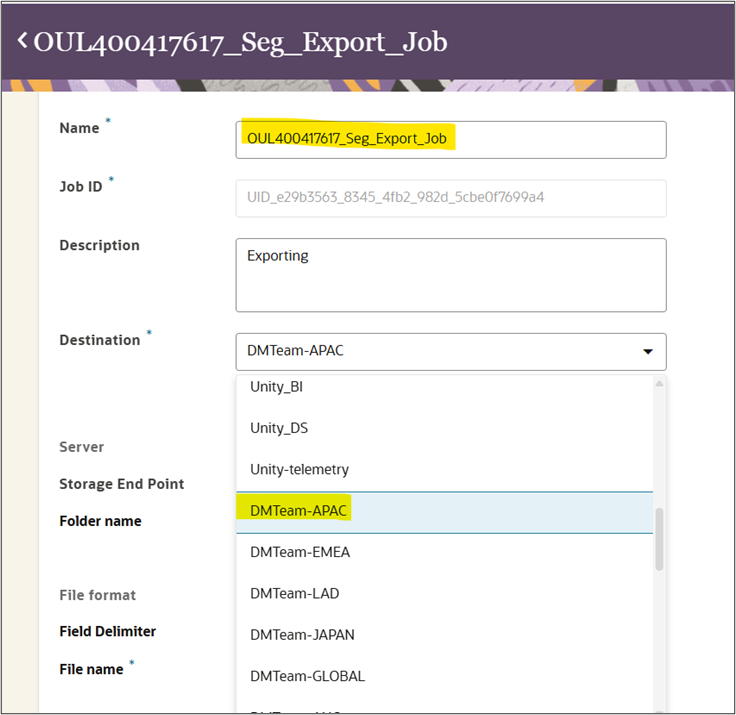Screen dimensions: 736x715
Task: Click the OUL400417617_Seg_Export_Job page title
Action: pos(240,41)
